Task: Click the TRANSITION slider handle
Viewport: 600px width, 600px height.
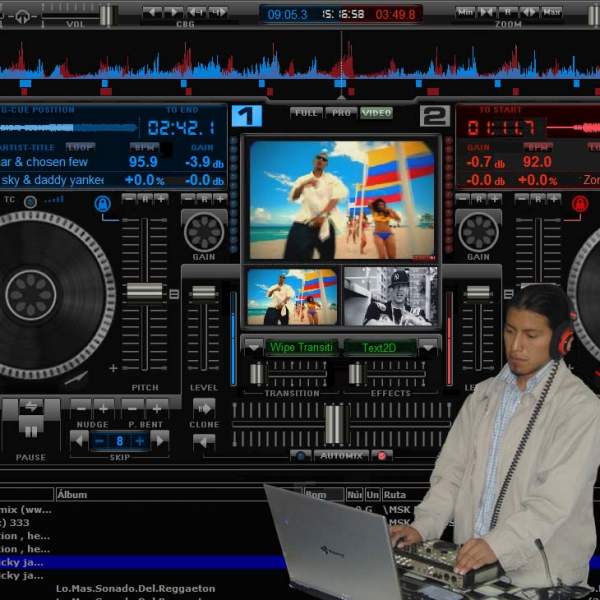Action: [x=256, y=373]
